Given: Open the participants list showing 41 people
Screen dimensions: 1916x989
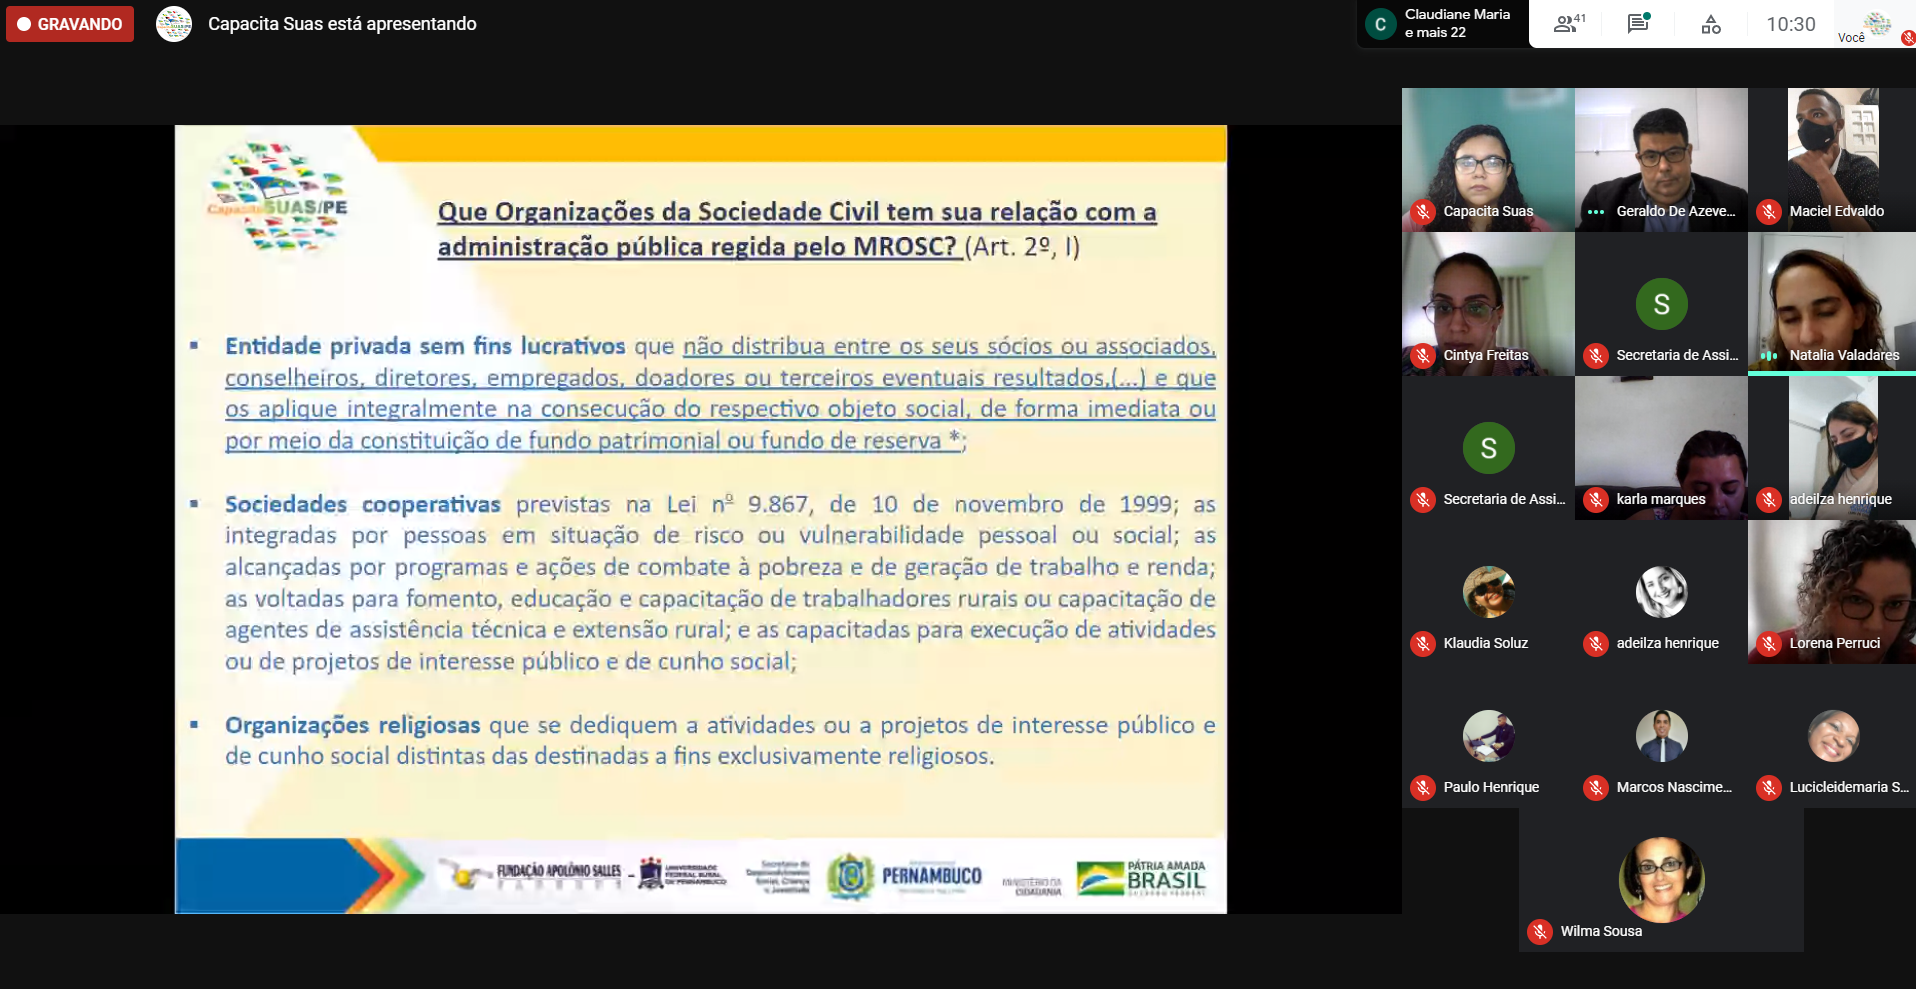Looking at the screenshot, I should [1568, 24].
